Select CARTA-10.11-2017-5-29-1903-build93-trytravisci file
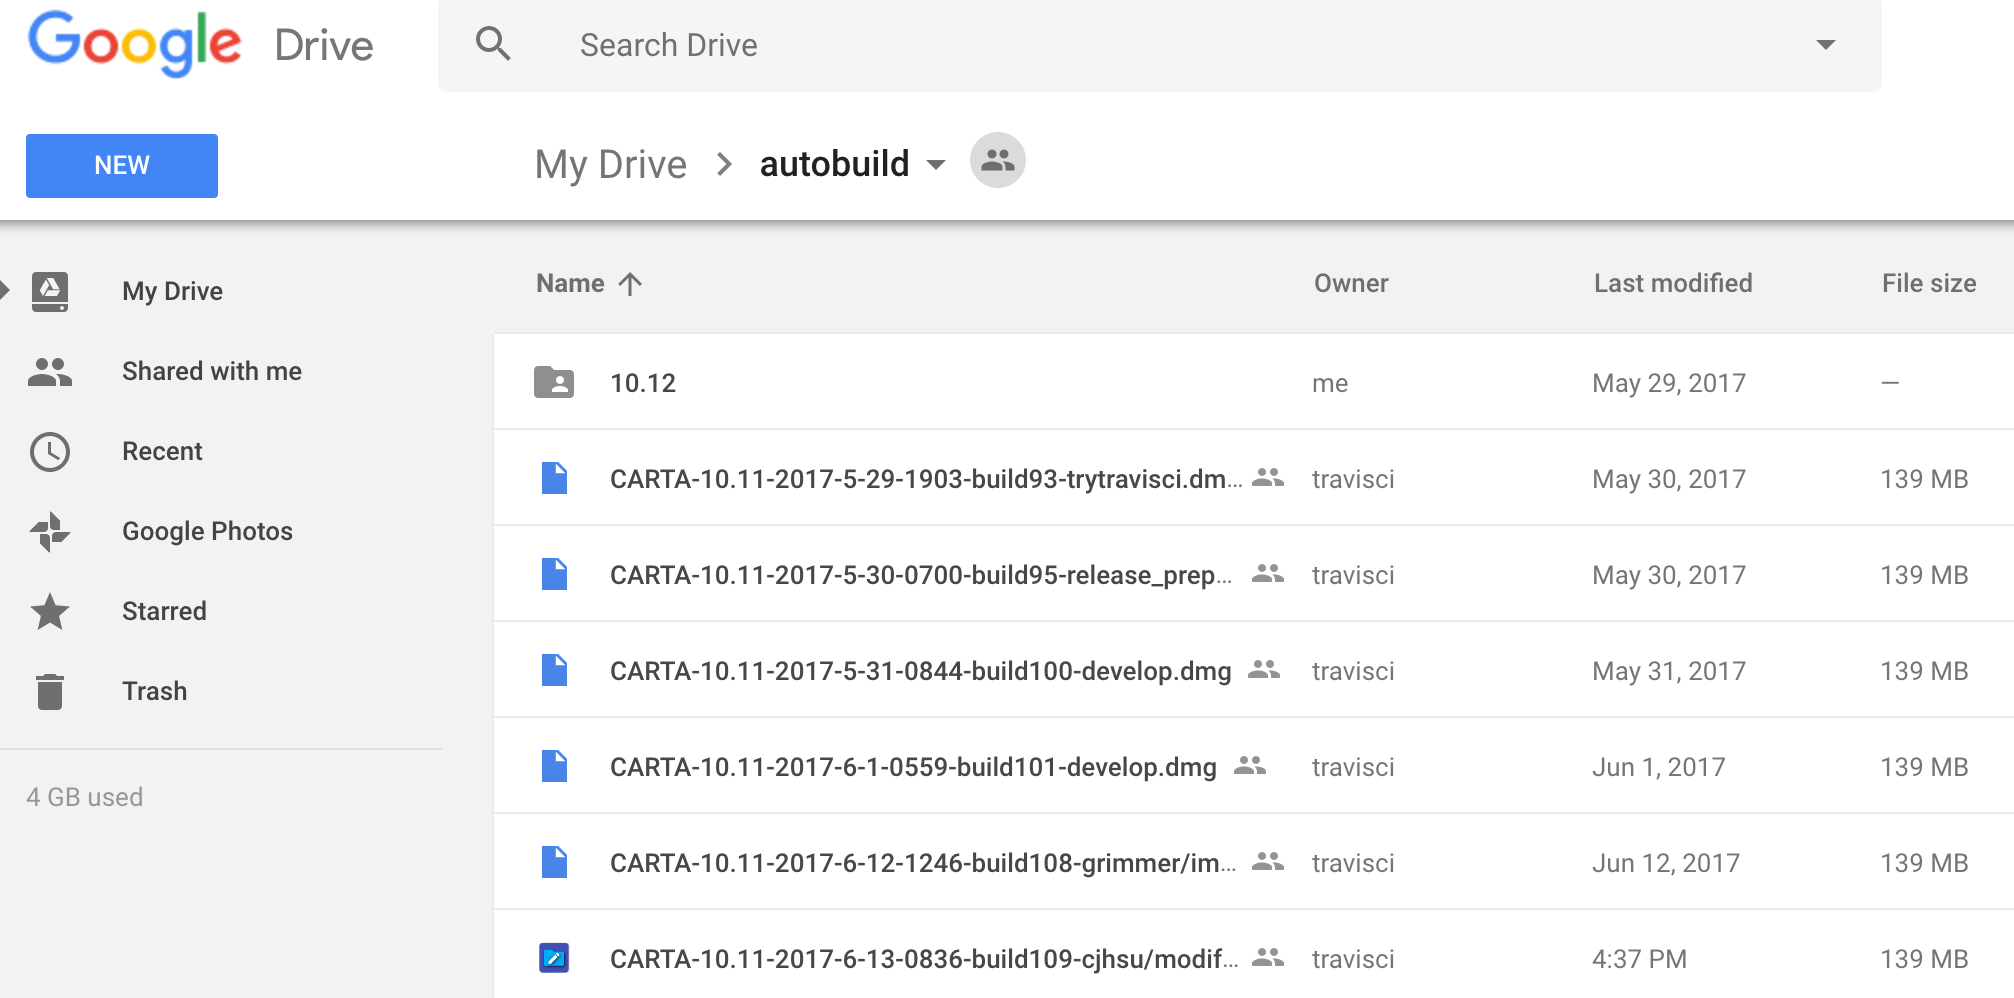The height and width of the screenshot is (998, 2014). (926, 479)
